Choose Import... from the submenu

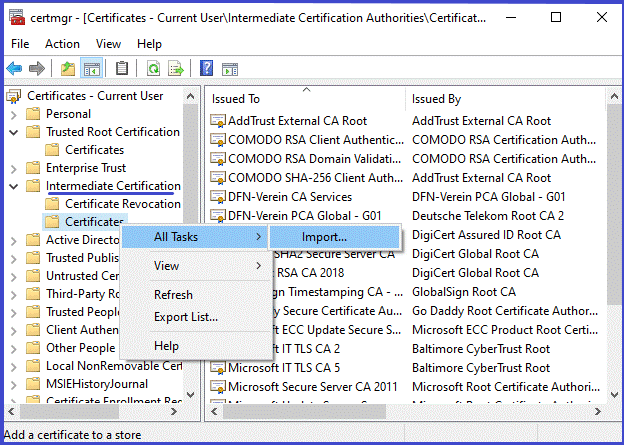(x=335, y=237)
